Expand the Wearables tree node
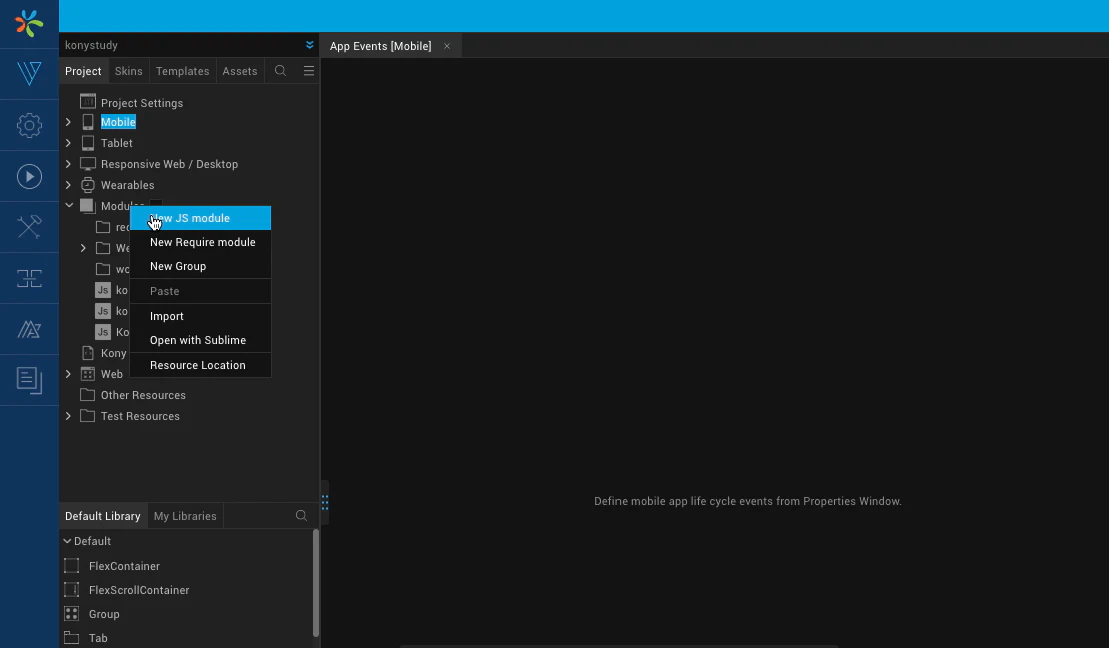The width and height of the screenshot is (1109, 648). point(69,185)
